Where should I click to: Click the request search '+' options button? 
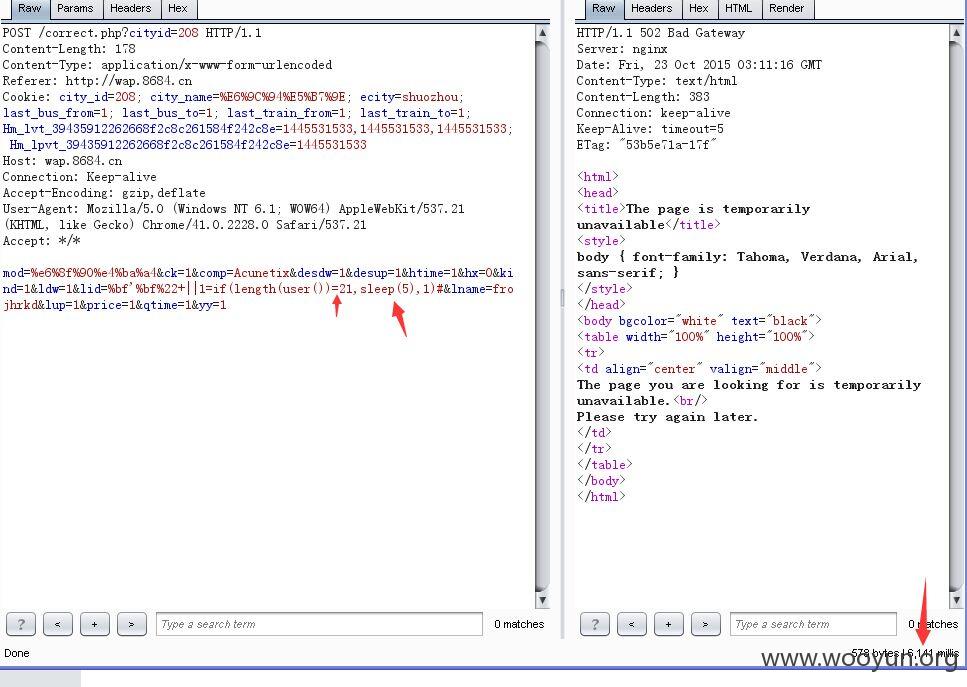pos(94,624)
